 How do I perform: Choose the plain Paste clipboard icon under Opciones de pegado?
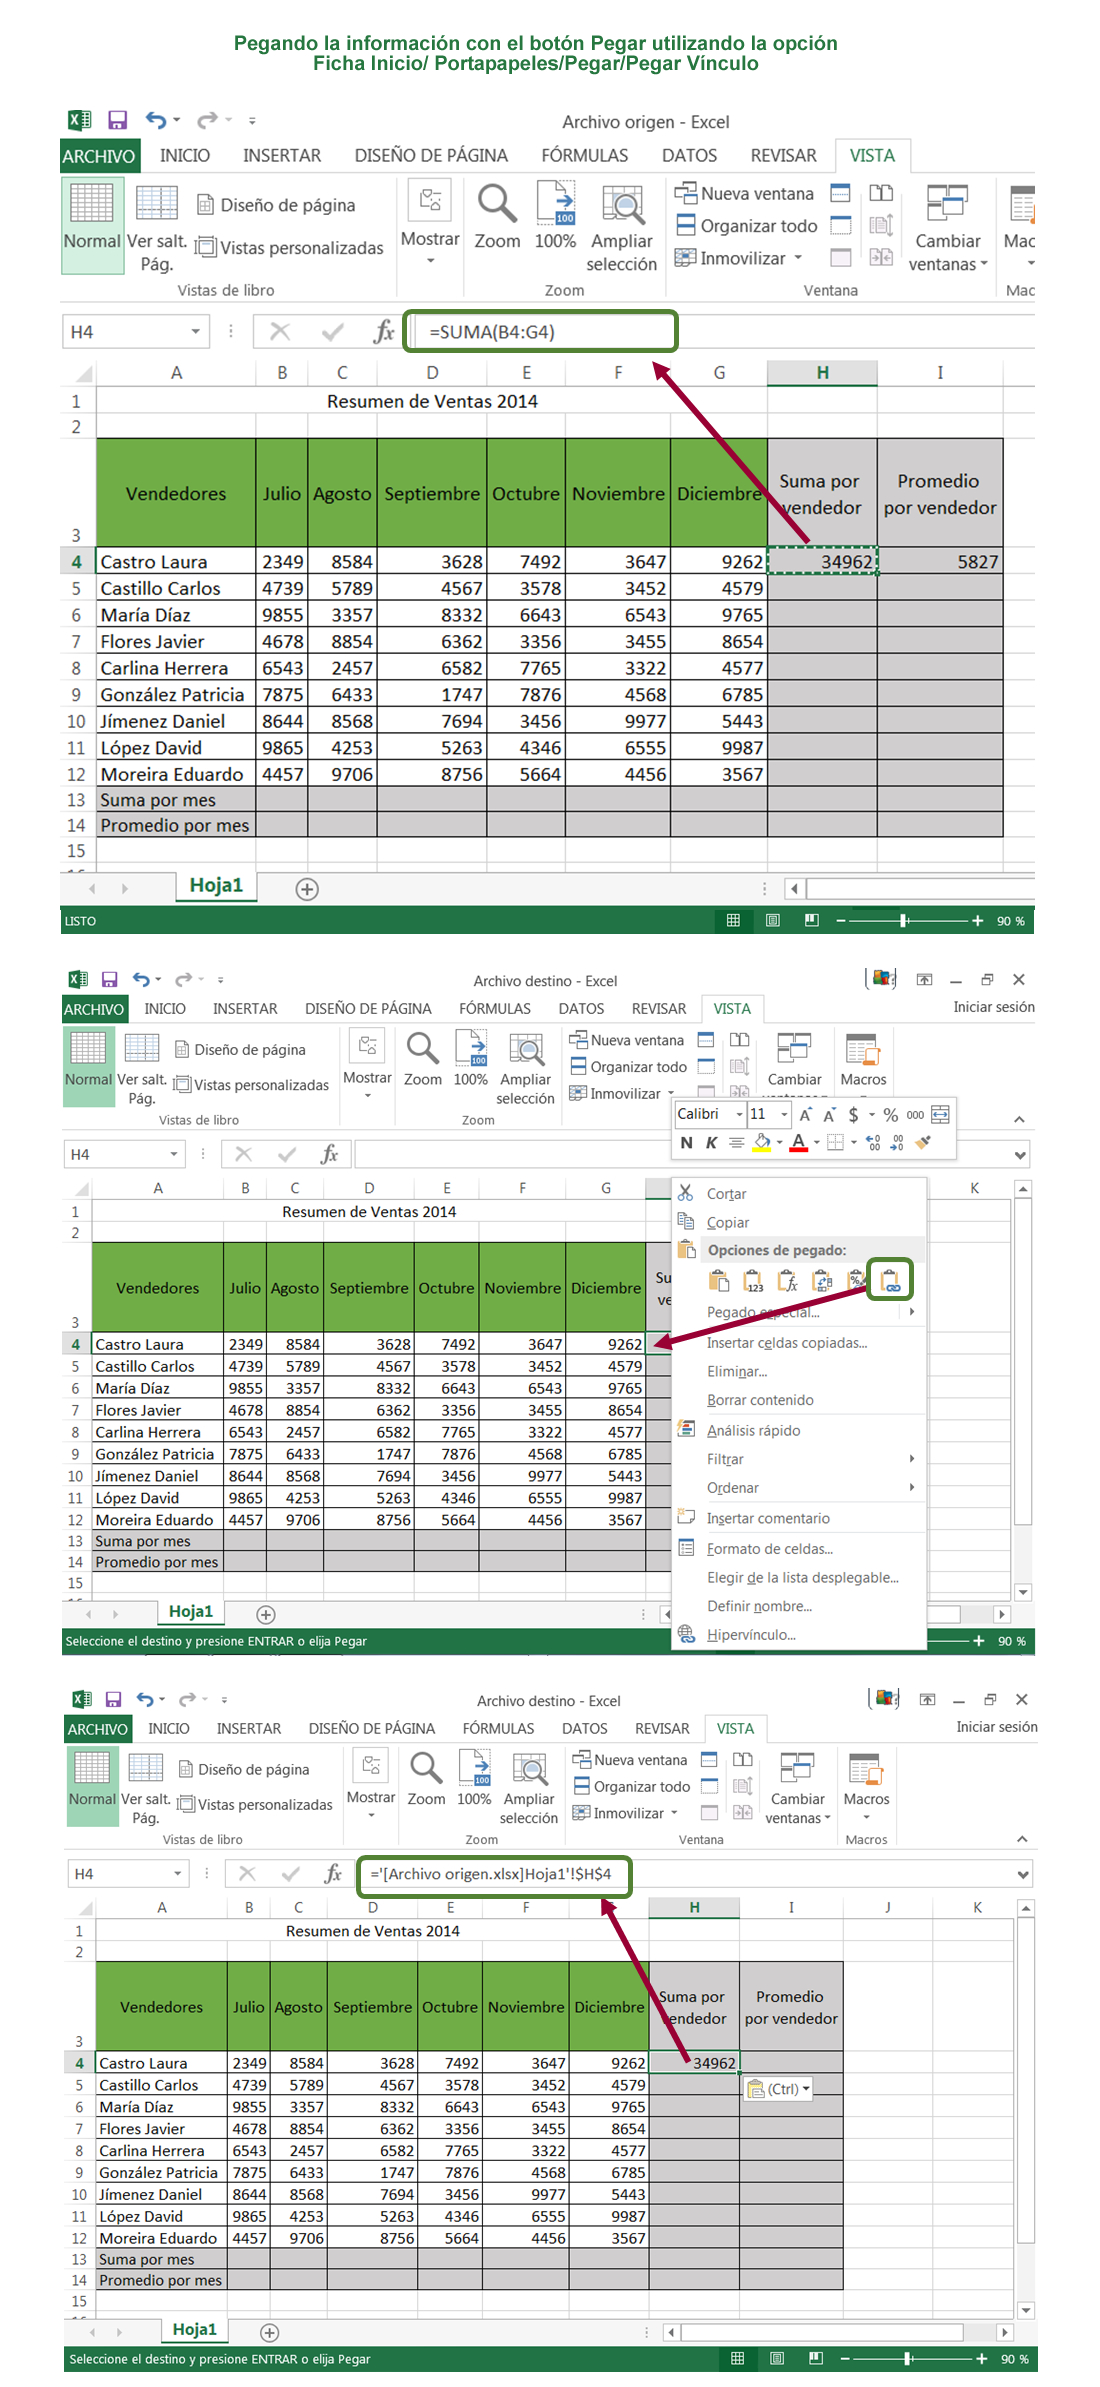tap(718, 1281)
